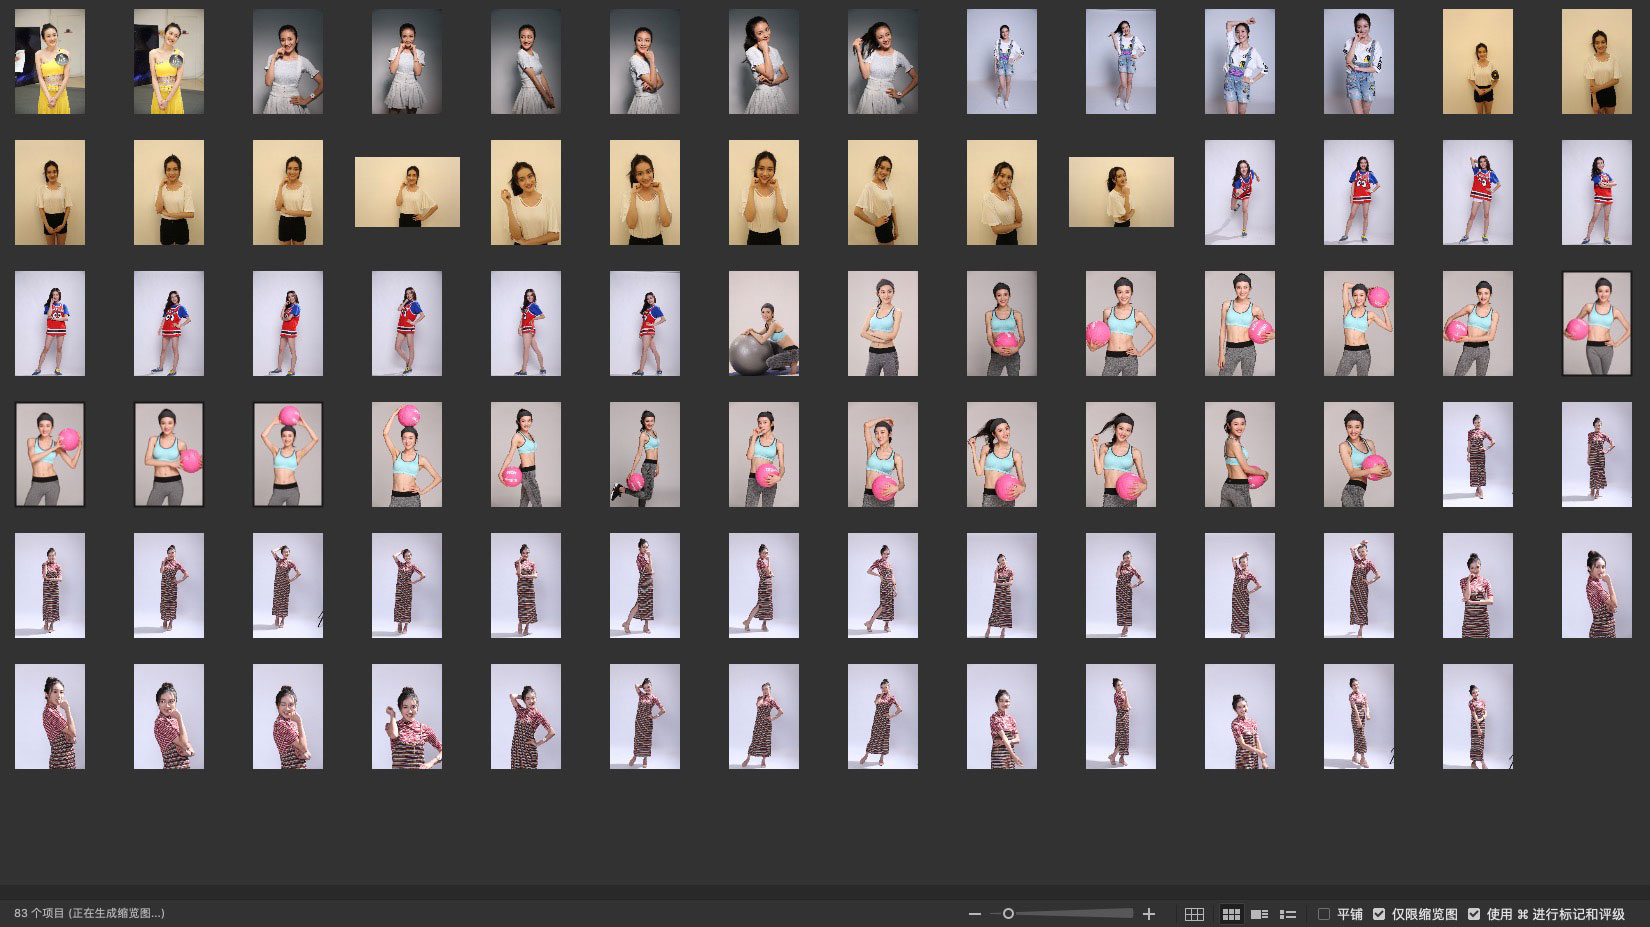This screenshot has height=927, width=1650.
Task: Select the first landscape-oriented beige background thumbnail
Action: 407,192
